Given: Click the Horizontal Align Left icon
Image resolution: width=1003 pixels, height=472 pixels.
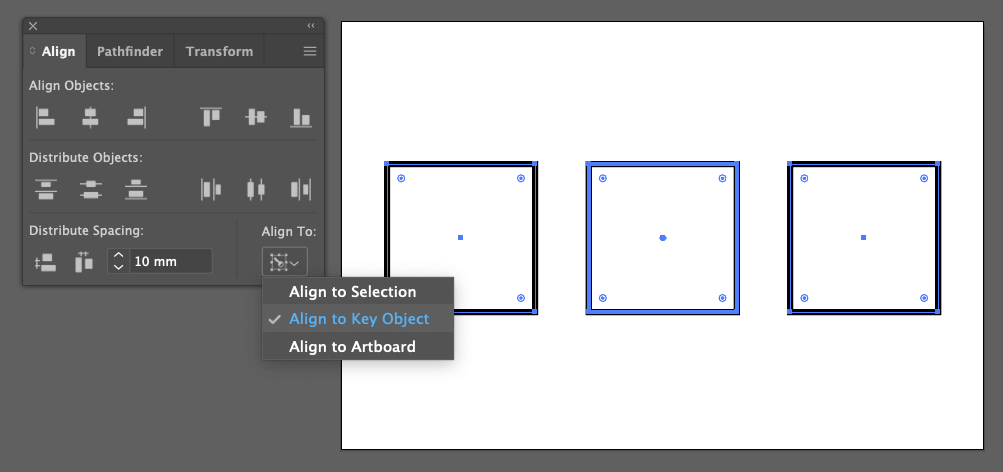Looking at the screenshot, I should coord(45,117).
